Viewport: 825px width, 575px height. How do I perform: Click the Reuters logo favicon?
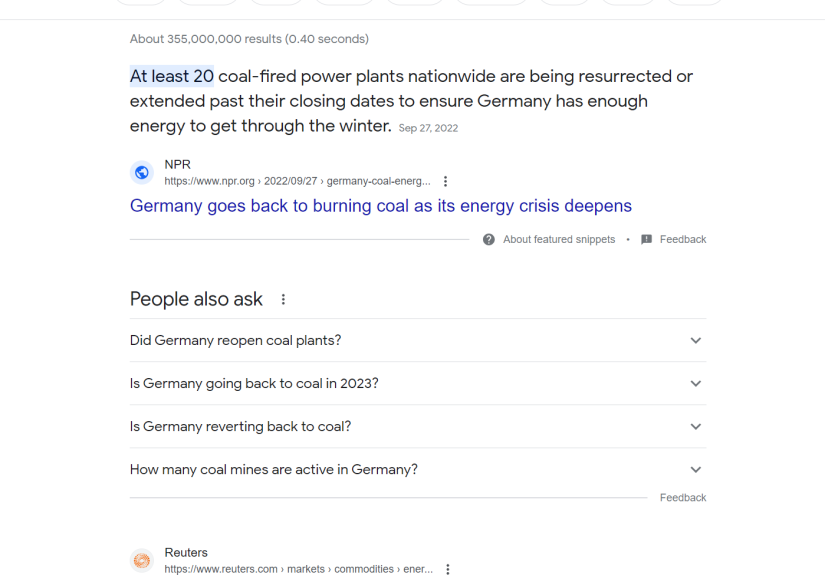coord(142,561)
